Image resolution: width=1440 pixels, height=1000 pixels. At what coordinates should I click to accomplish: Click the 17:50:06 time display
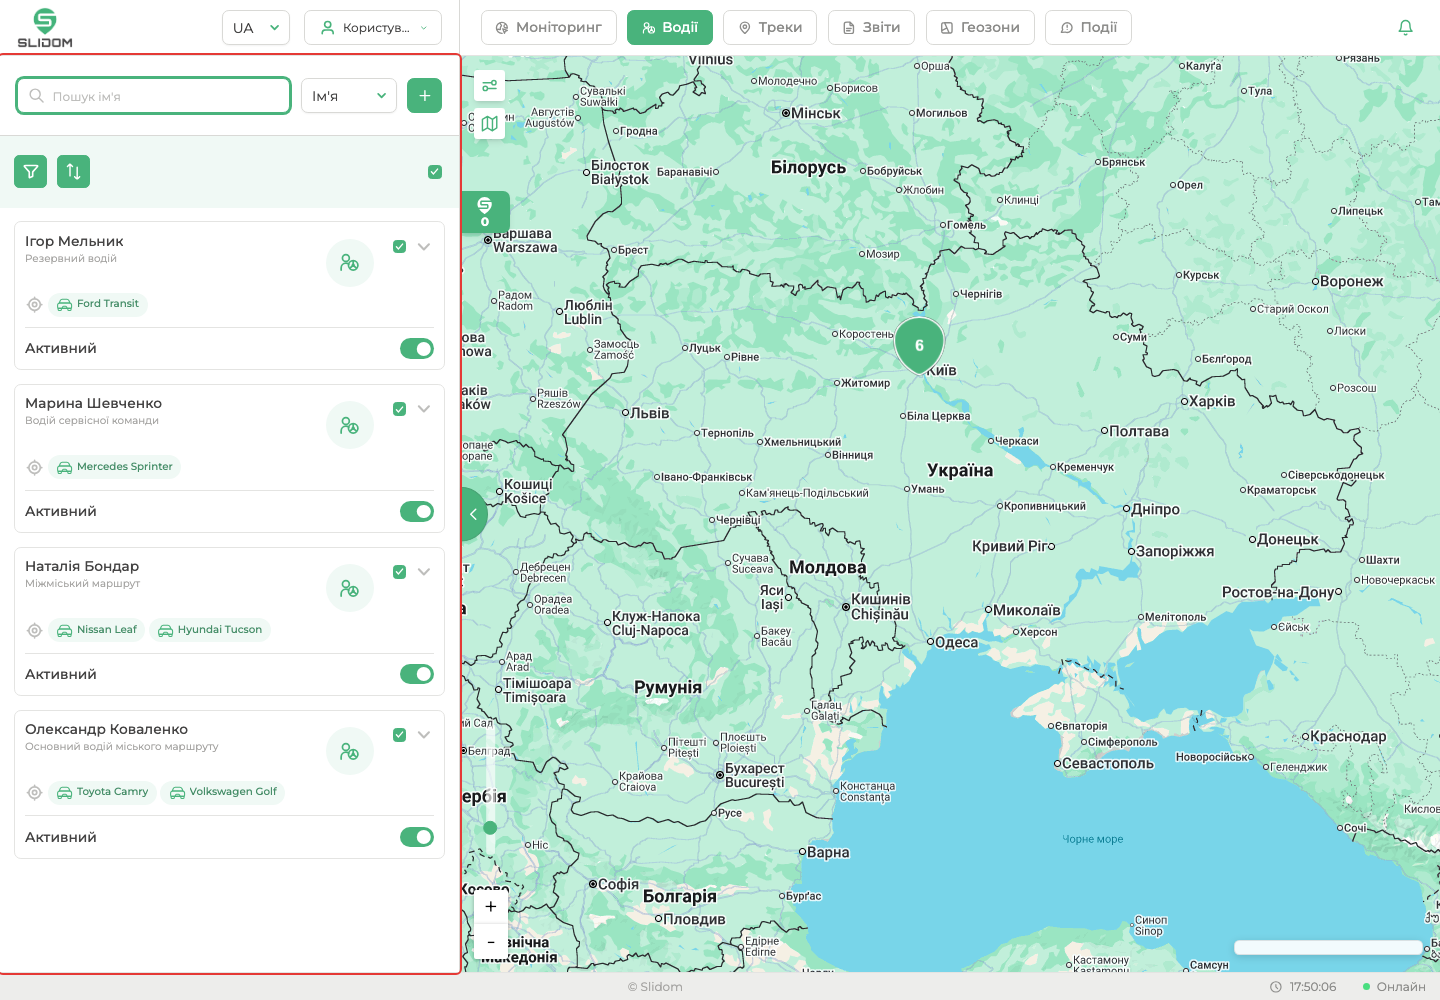coord(1313,987)
